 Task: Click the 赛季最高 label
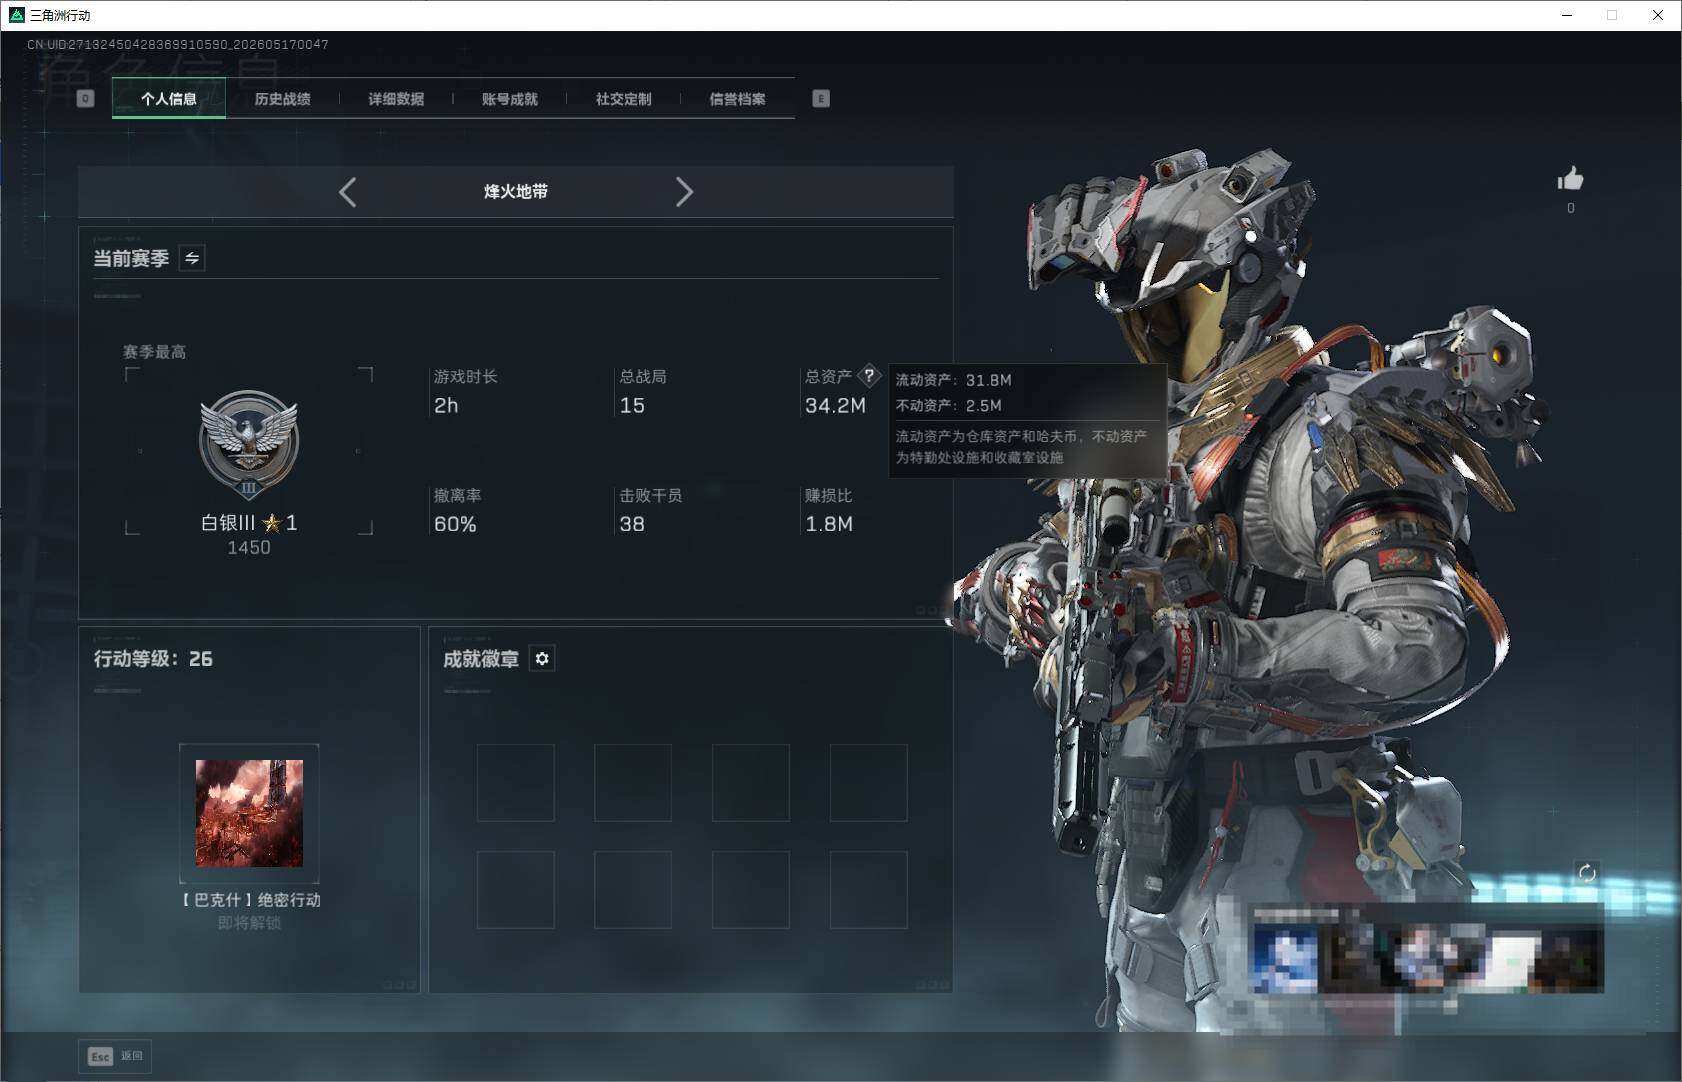pos(154,352)
